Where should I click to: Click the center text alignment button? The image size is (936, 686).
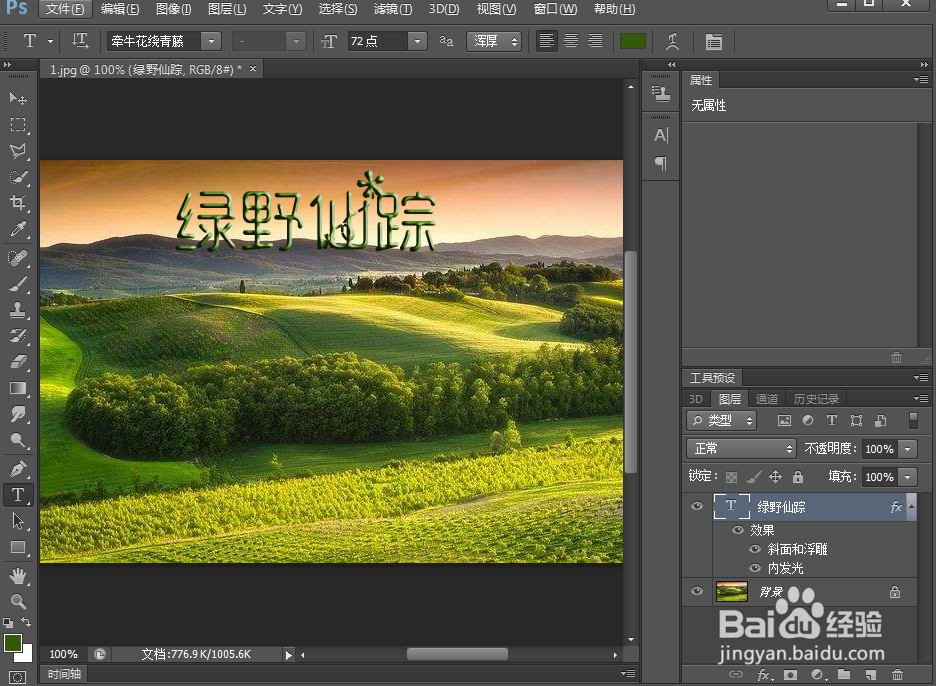(570, 41)
